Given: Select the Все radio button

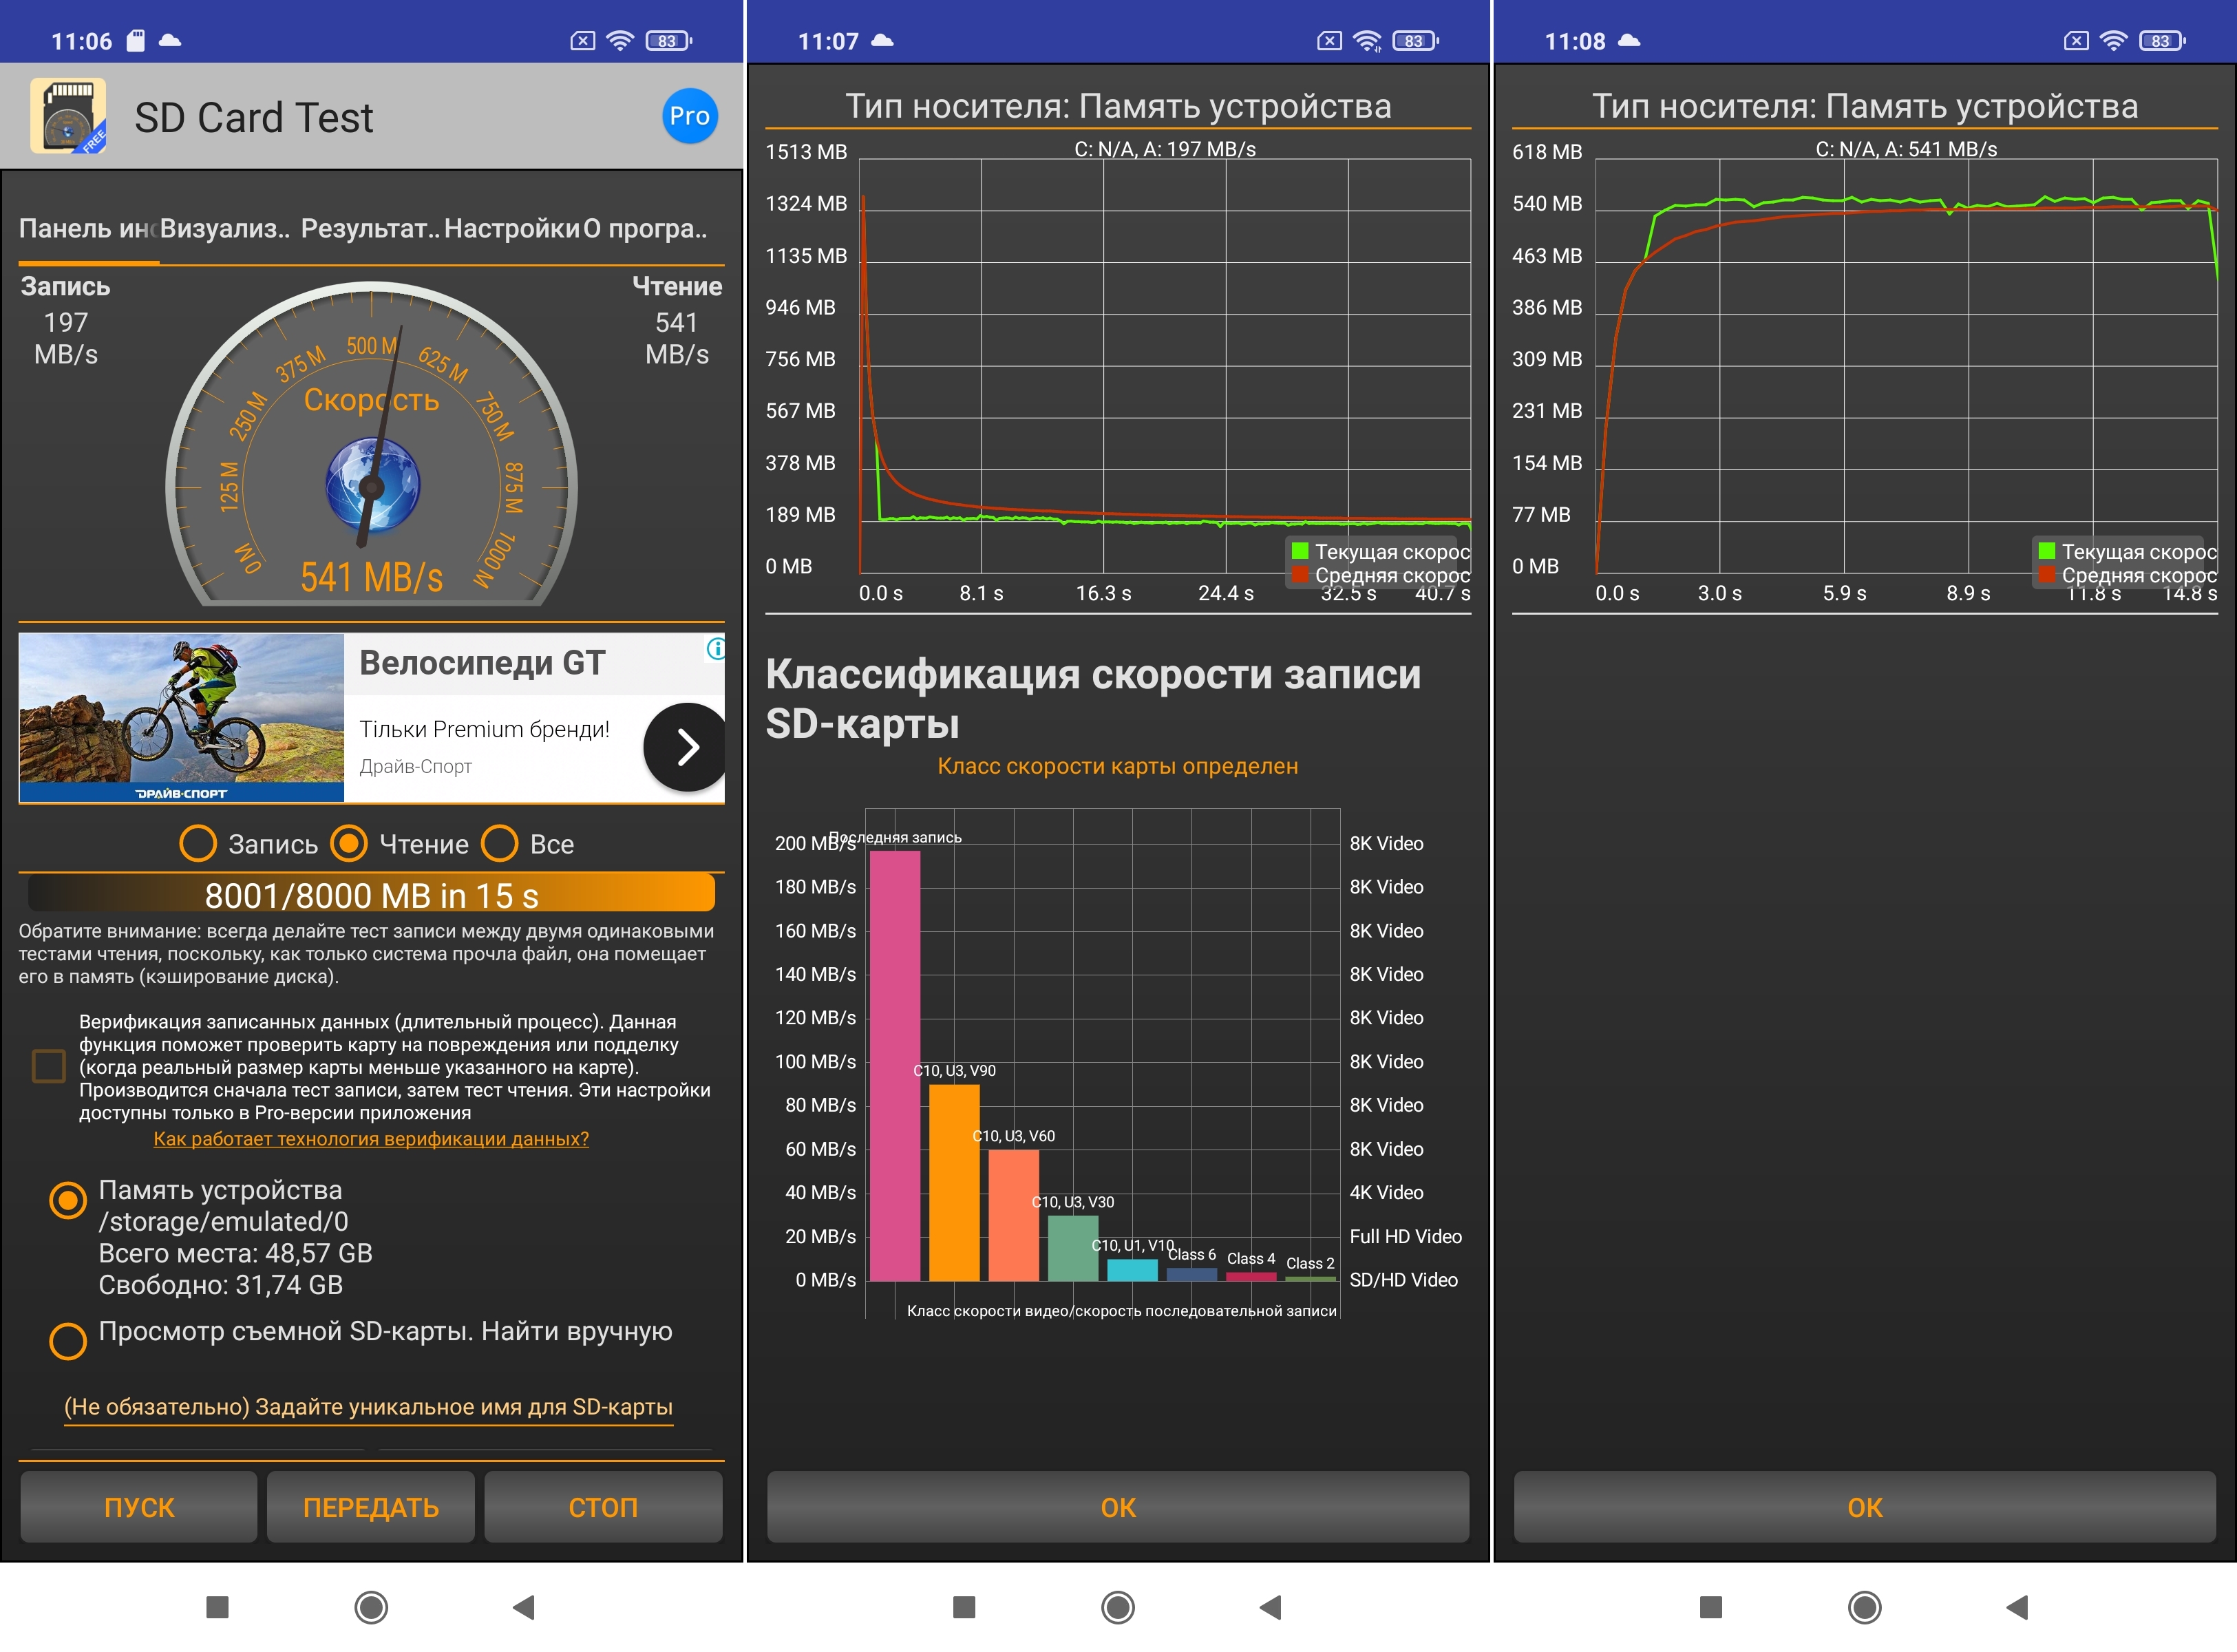Looking at the screenshot, I should [500, 843].
